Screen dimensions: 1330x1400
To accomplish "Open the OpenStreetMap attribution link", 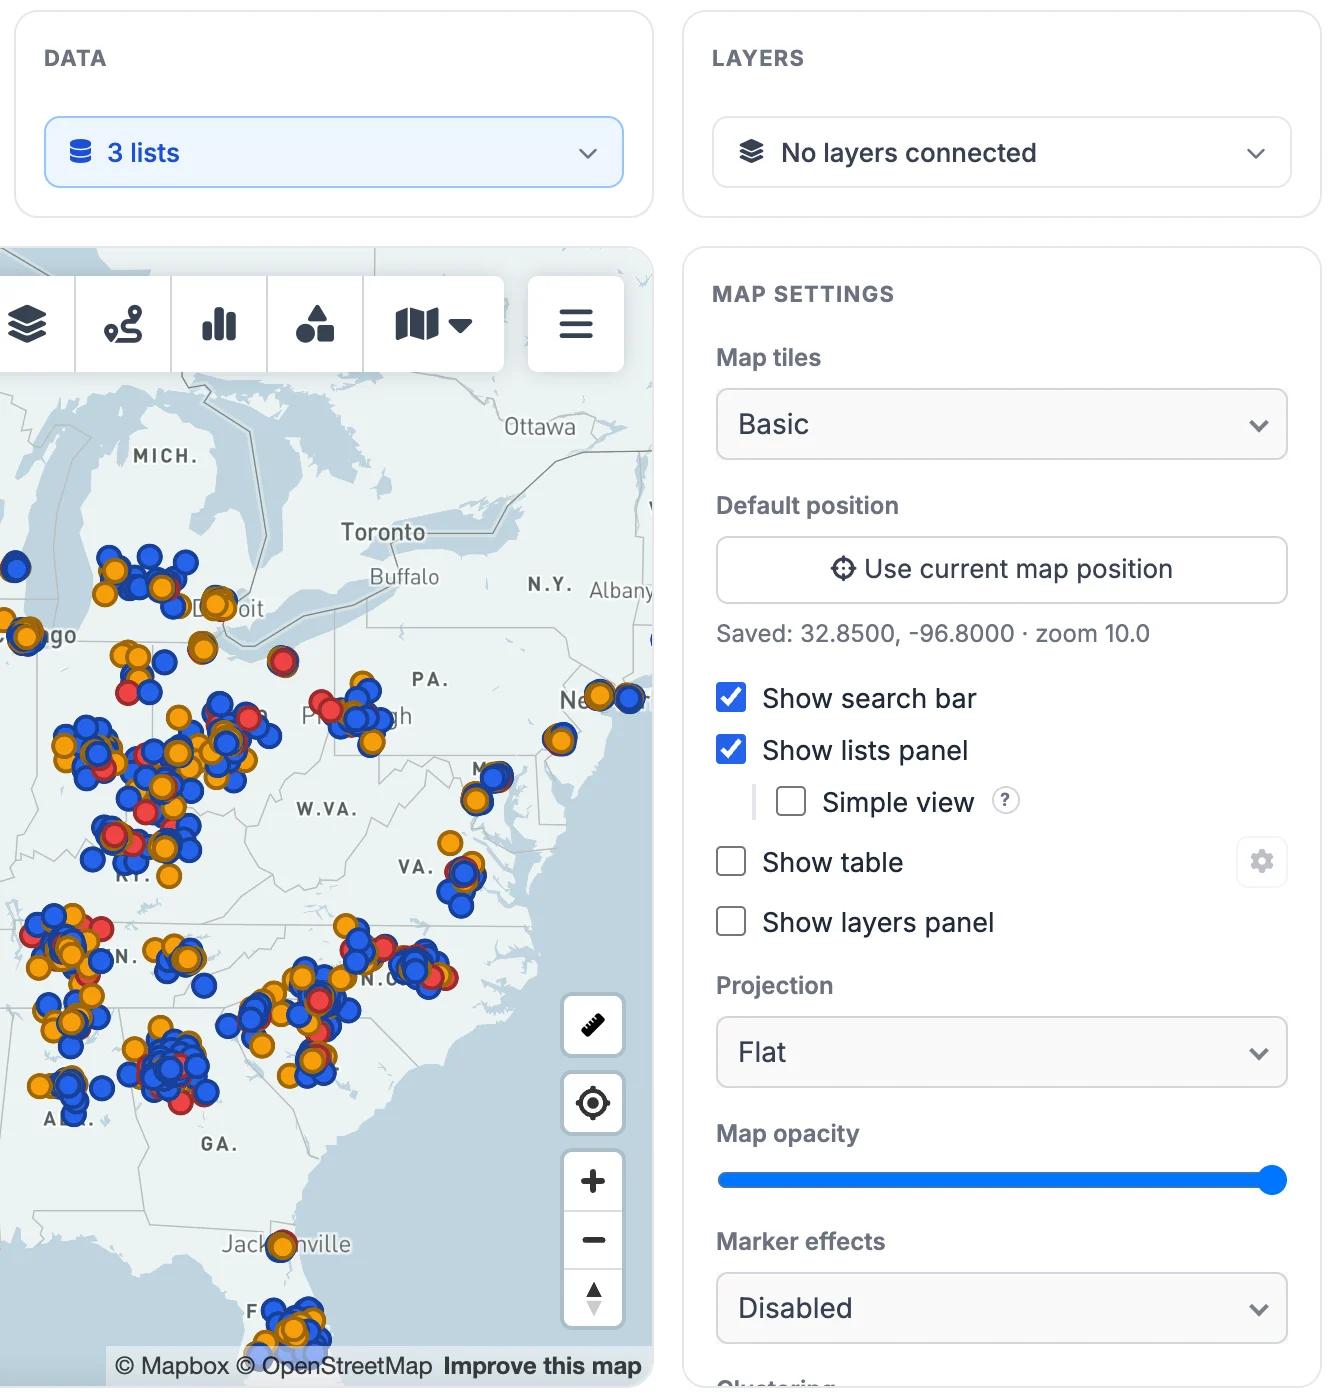I will [334, 1366].
